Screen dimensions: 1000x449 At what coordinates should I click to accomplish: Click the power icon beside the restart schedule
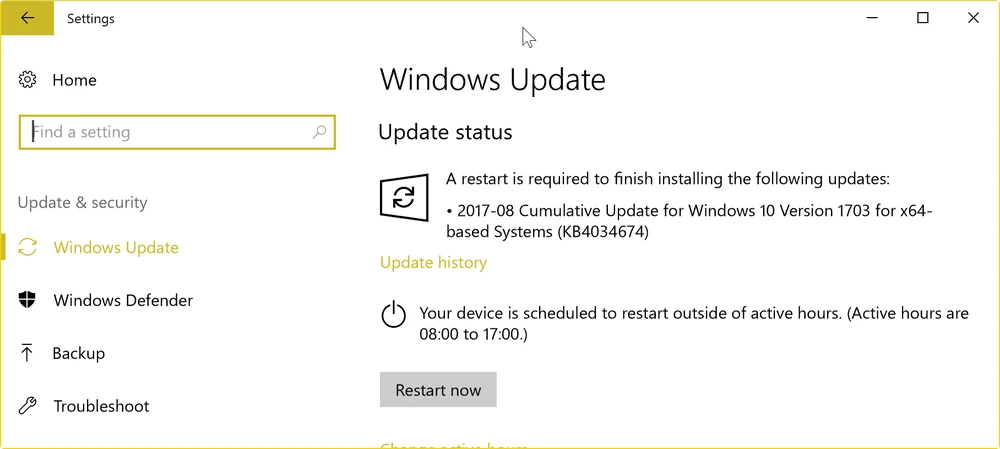pos(394,315)
